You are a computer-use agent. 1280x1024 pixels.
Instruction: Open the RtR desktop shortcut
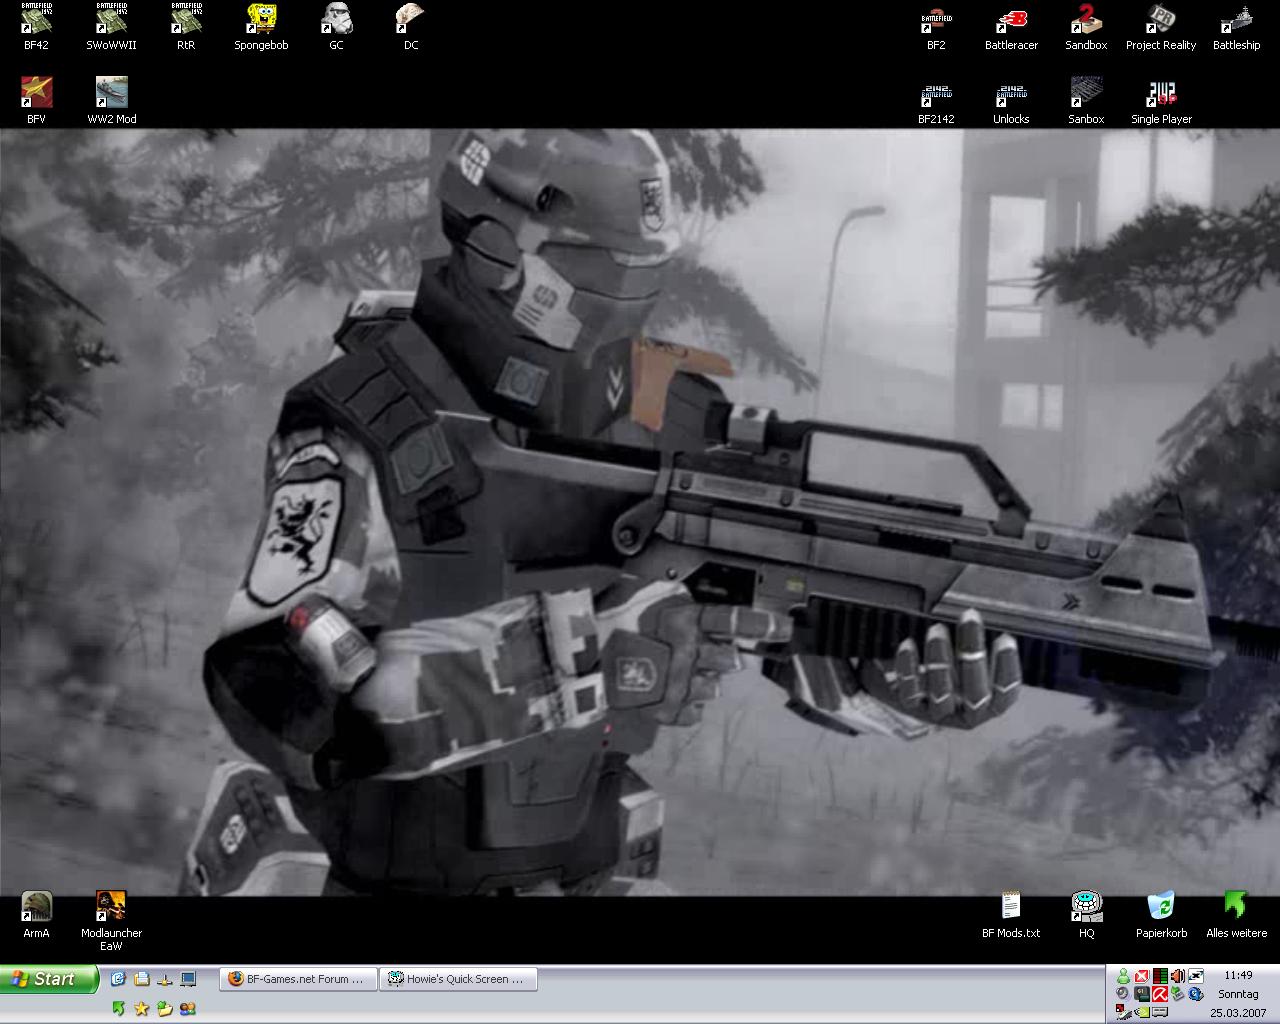point(186,27)
